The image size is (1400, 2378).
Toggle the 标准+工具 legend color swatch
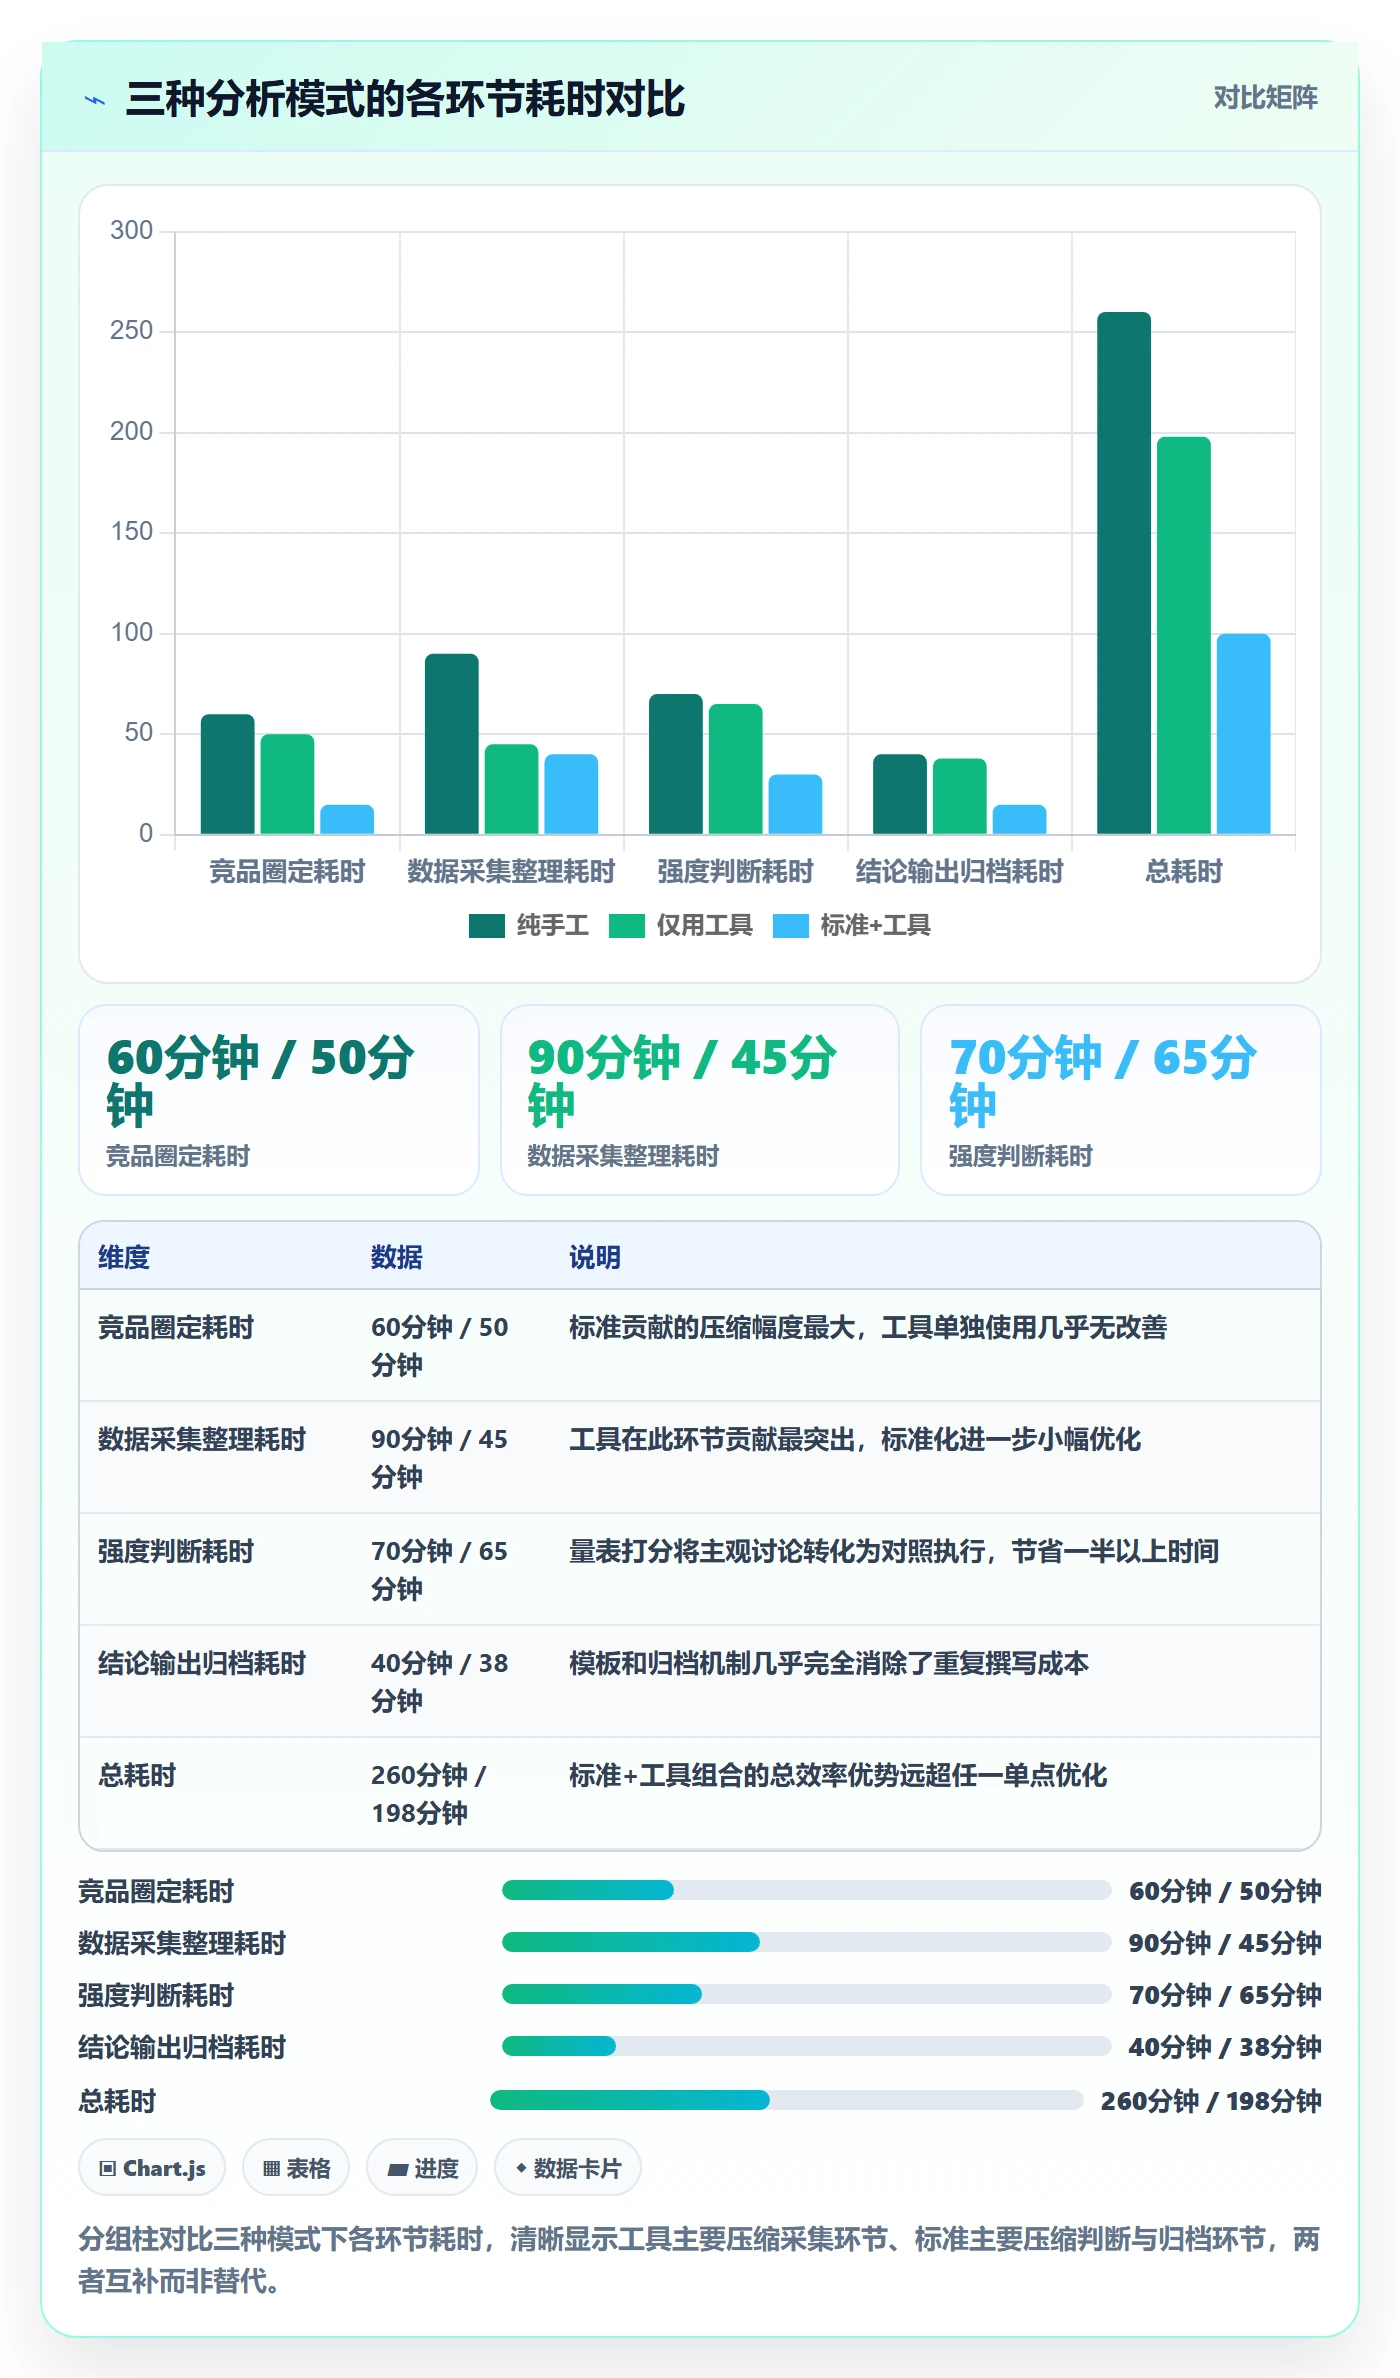[x=791, y=926]
